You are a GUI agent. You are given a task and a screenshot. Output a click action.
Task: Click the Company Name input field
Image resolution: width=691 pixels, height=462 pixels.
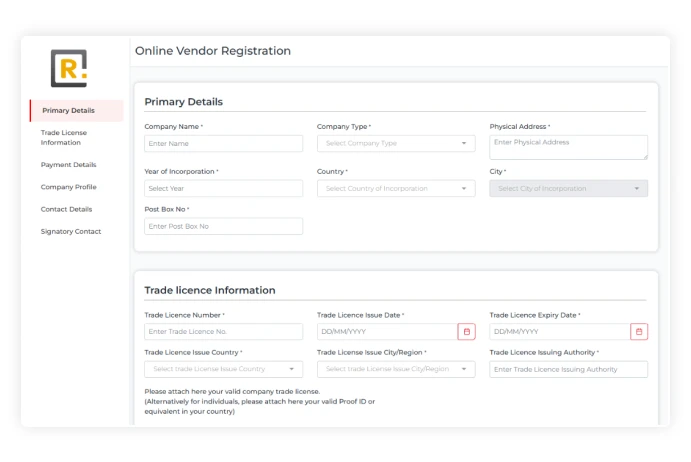223,143
